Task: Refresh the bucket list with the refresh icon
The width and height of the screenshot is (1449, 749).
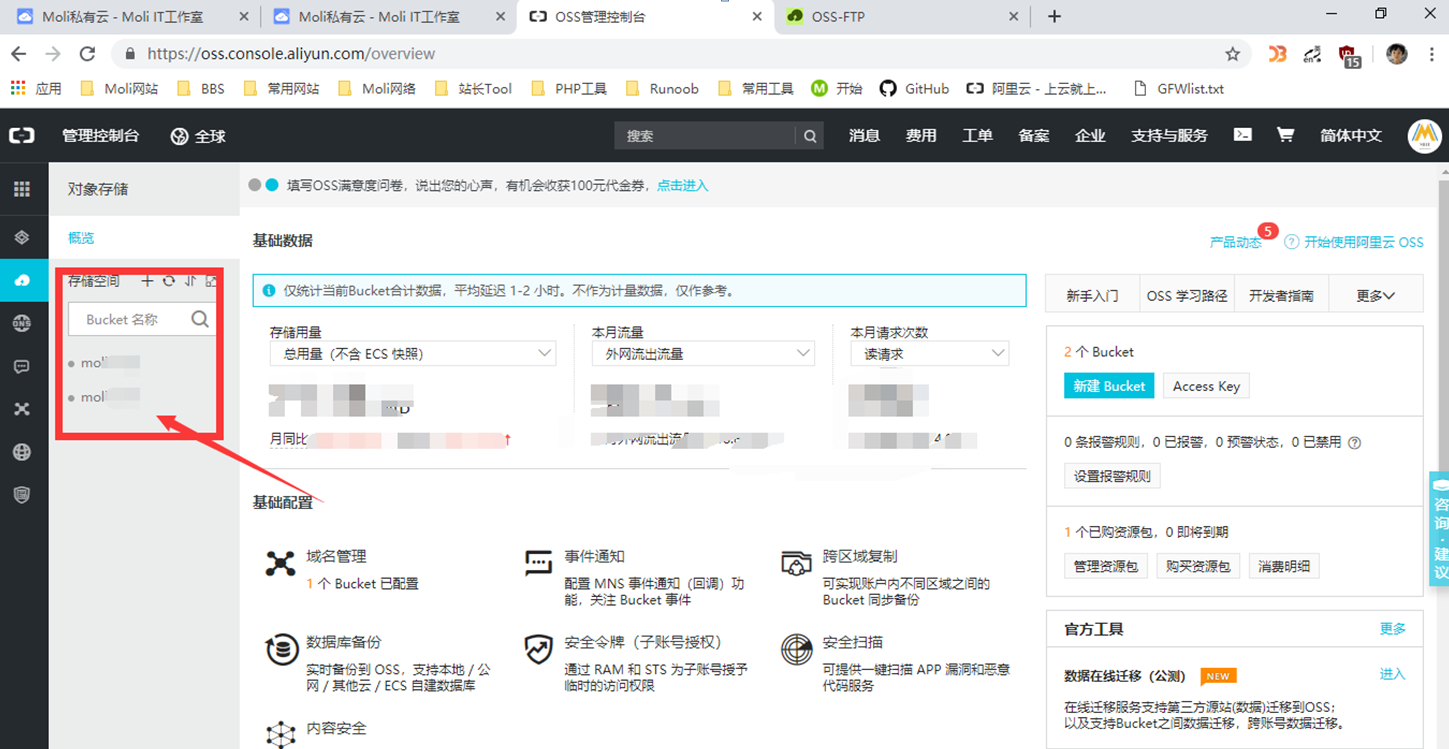Action: [169, 281]
